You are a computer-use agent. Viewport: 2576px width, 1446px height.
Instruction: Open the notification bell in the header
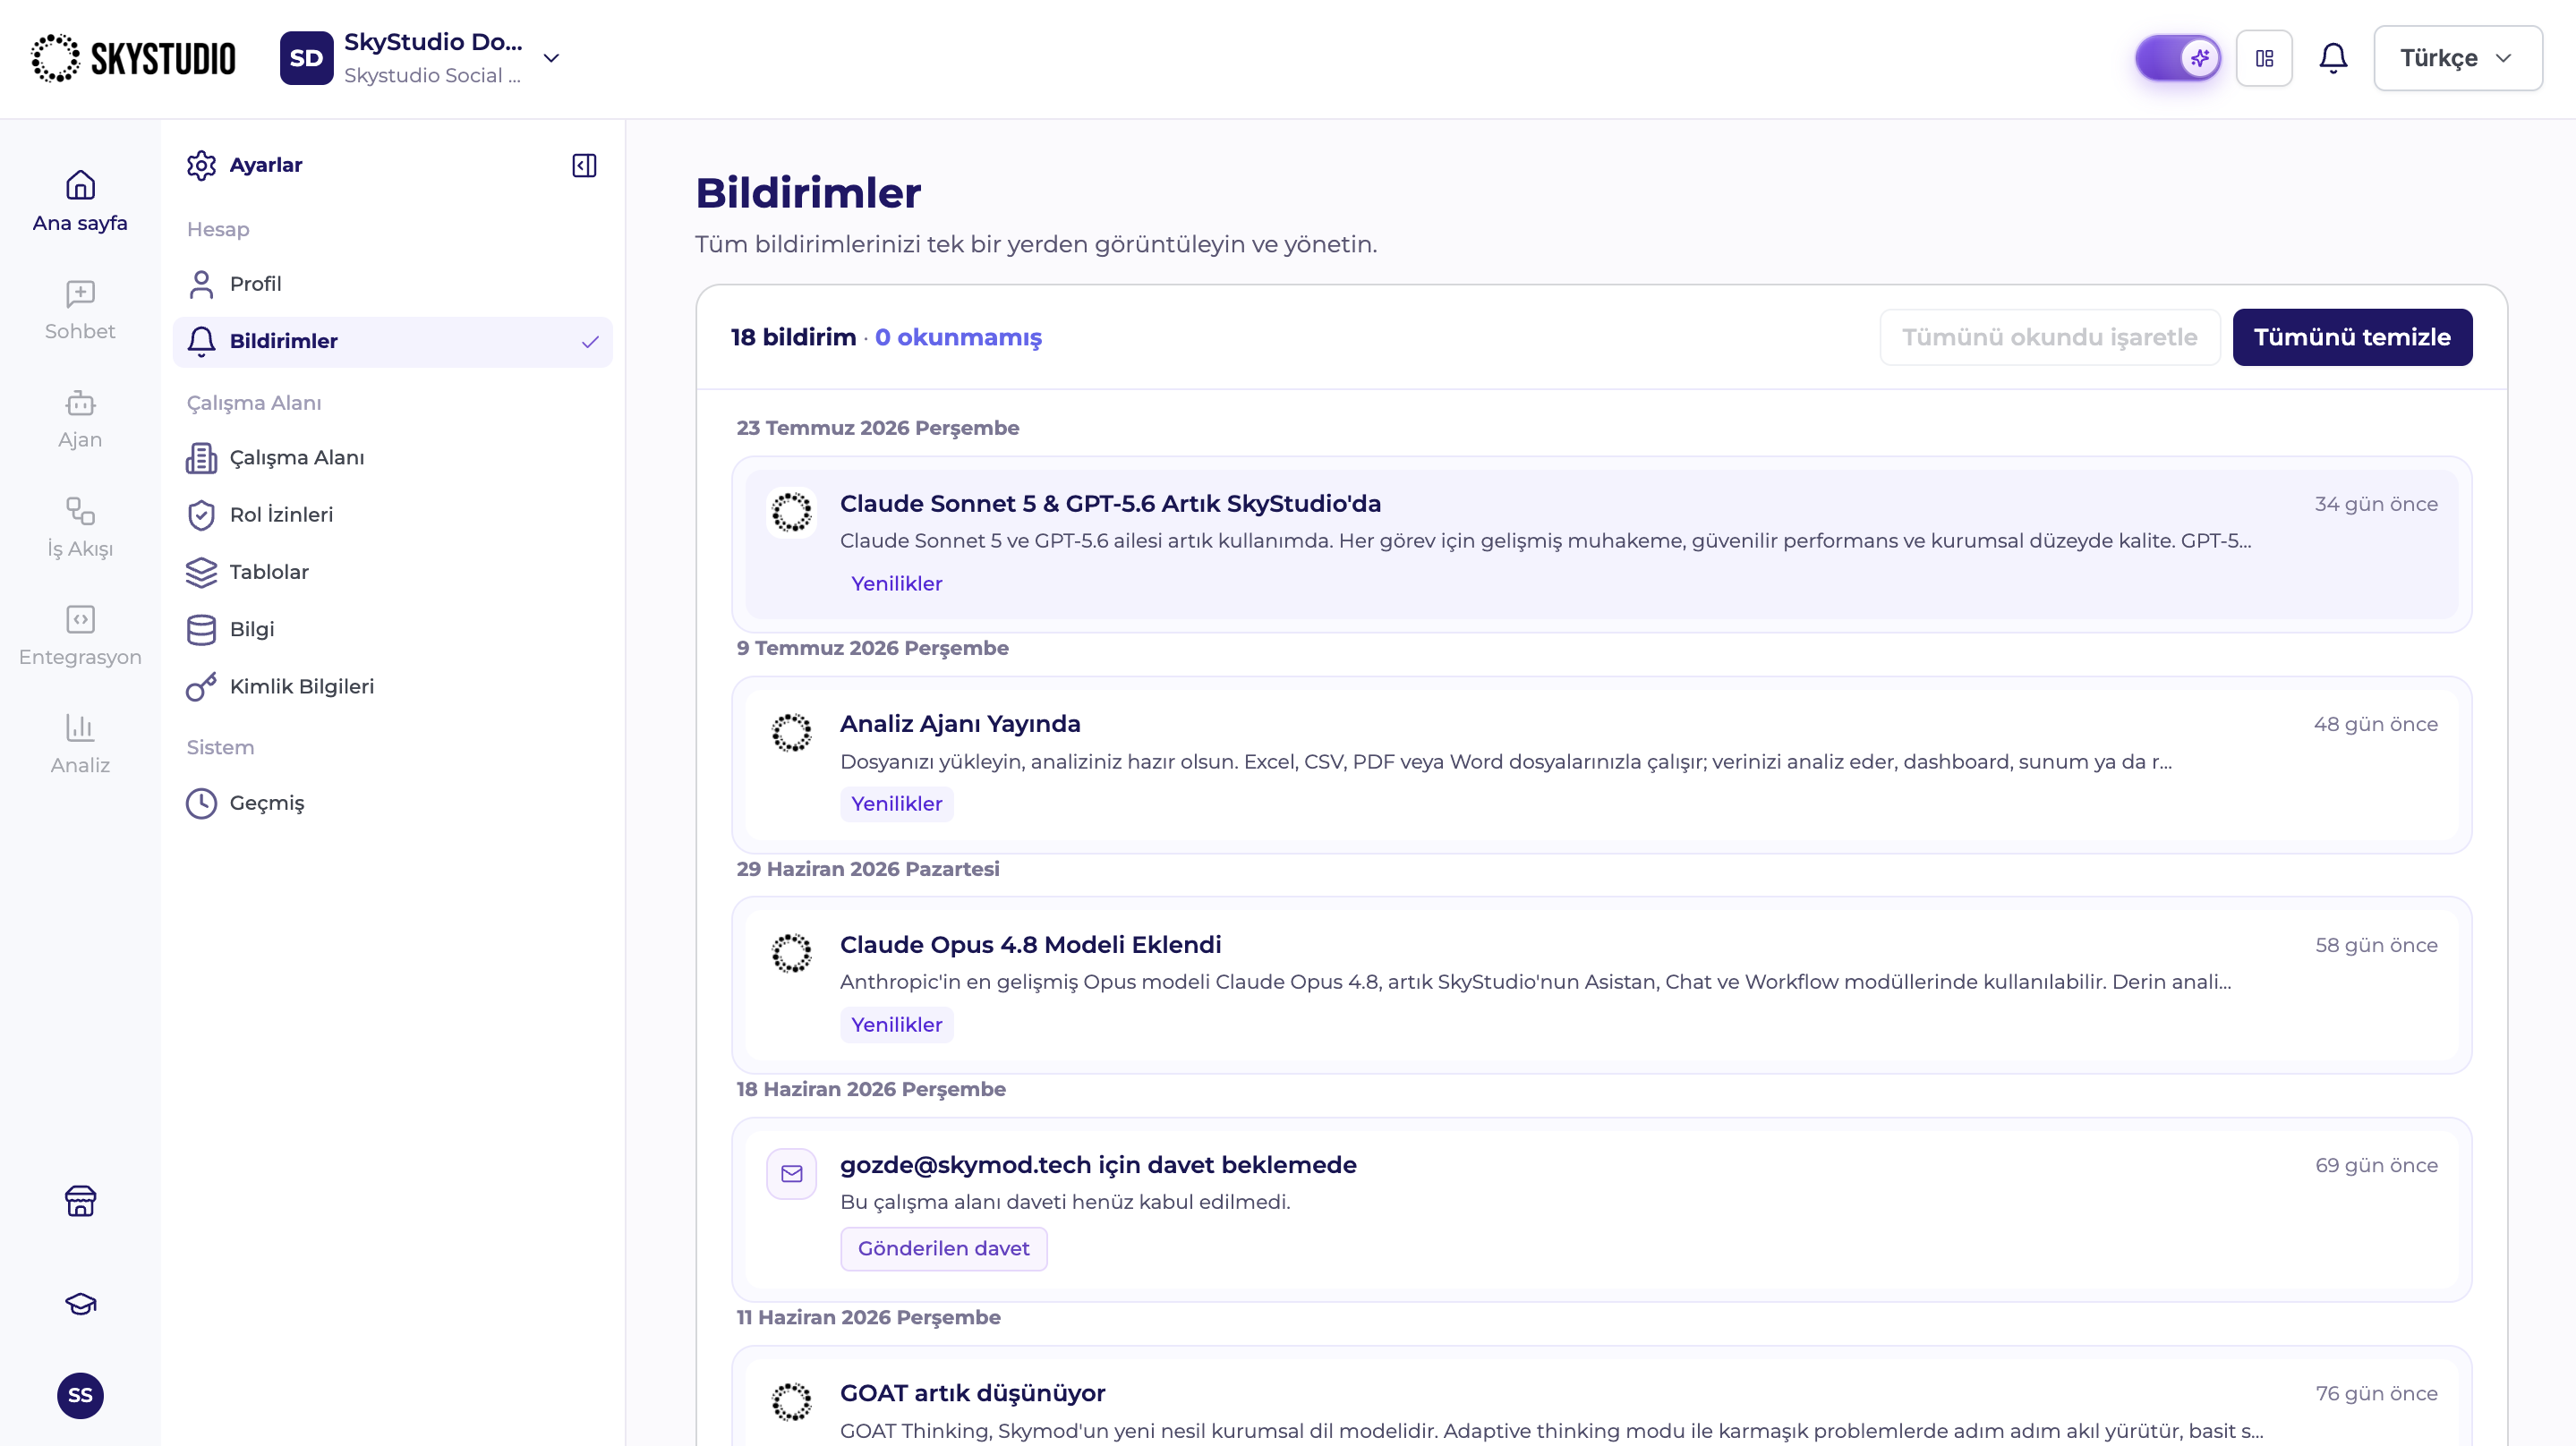[2333, 58]
